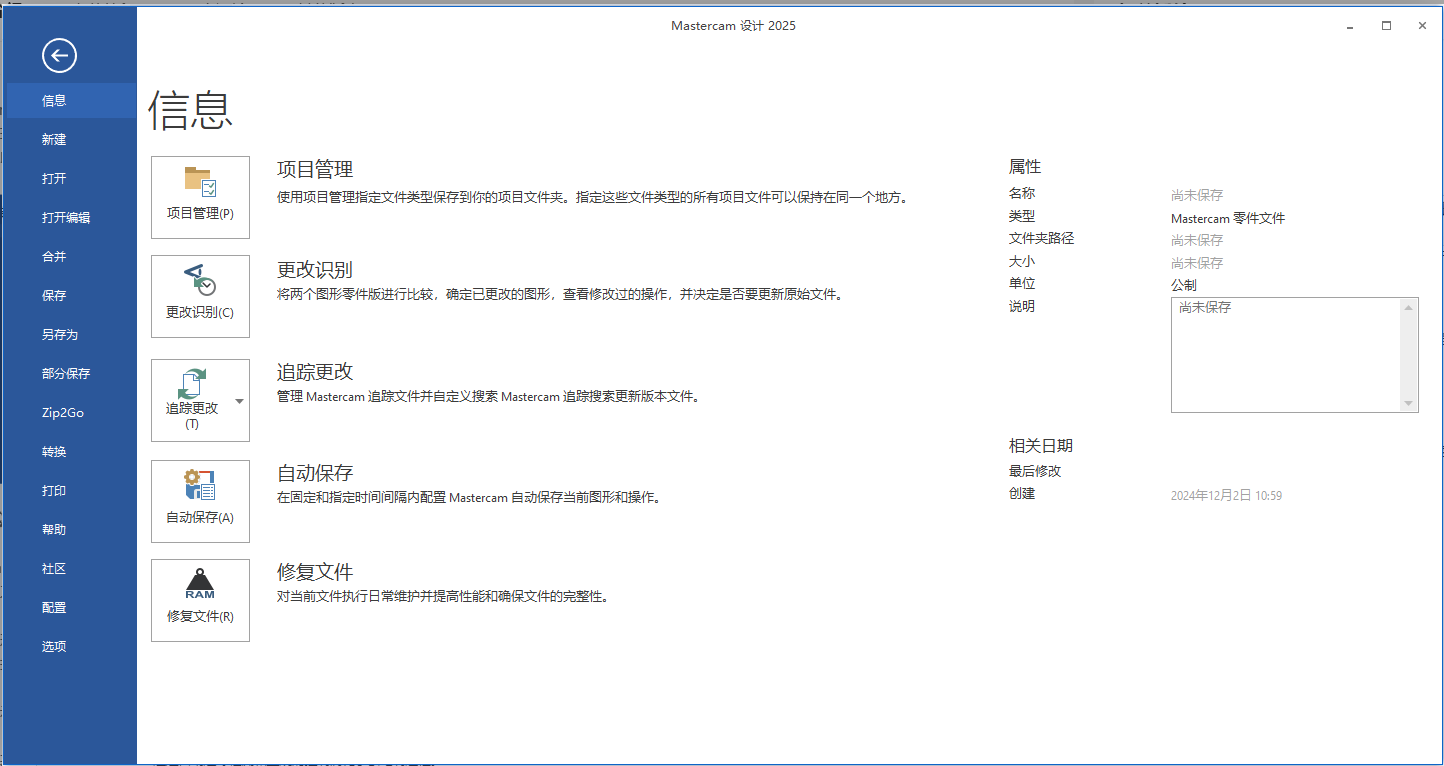Click the creation date 2024年12月2日 10:59
Screen dimensions: 1444x766
pyautogui.click(x=1227, y=496)
